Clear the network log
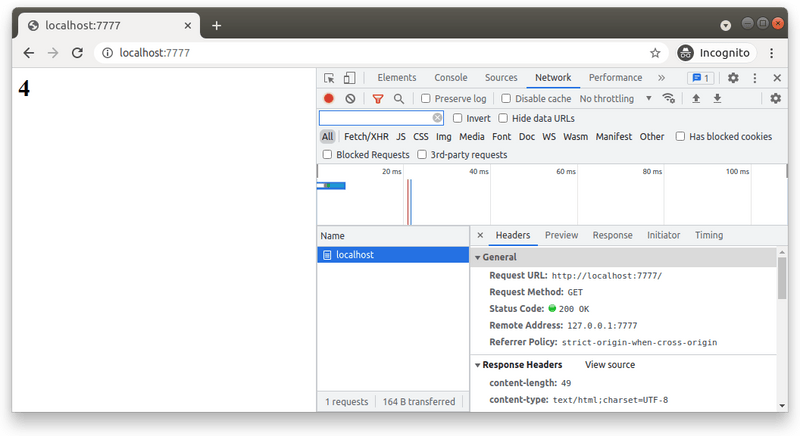Screen dimensions: 800x436 (x=350, y=98)
